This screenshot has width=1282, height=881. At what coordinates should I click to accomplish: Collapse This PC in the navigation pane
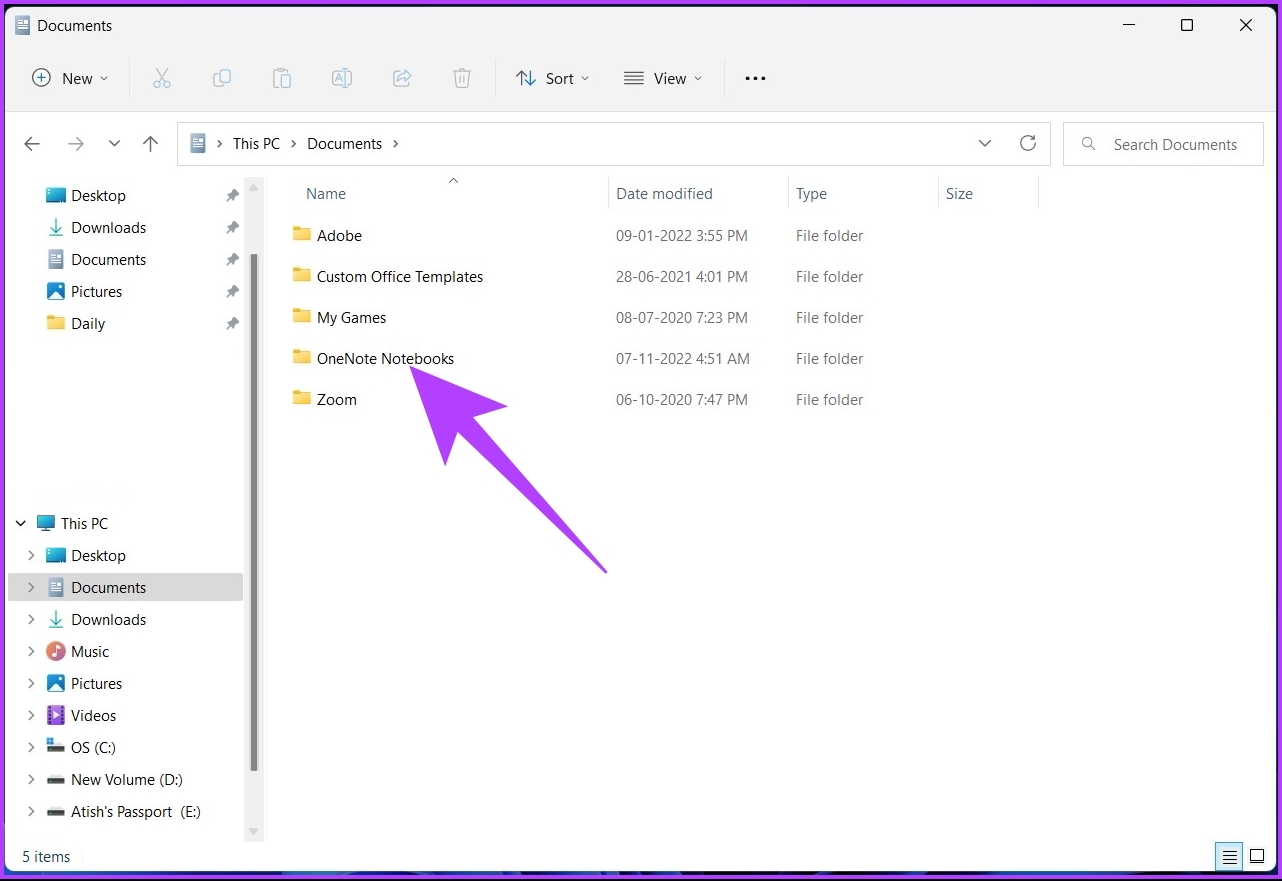pos(20,522)
